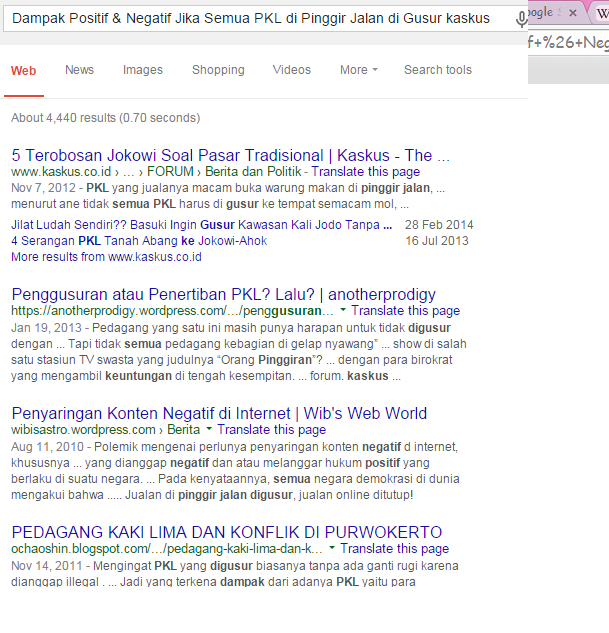Open the Videos tab
This screenshot has height=633, width=609.
coord(292,70)
